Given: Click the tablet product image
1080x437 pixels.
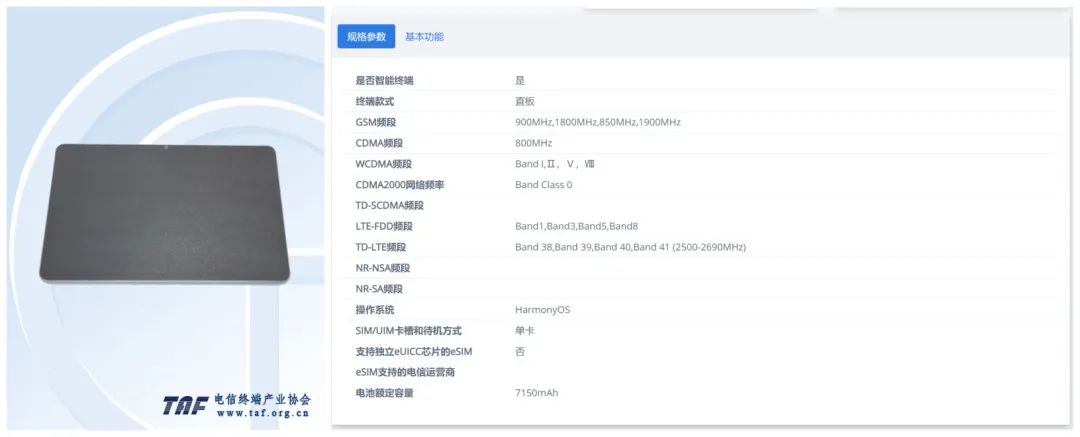Looking at the screenshot, I should (164, 213).
